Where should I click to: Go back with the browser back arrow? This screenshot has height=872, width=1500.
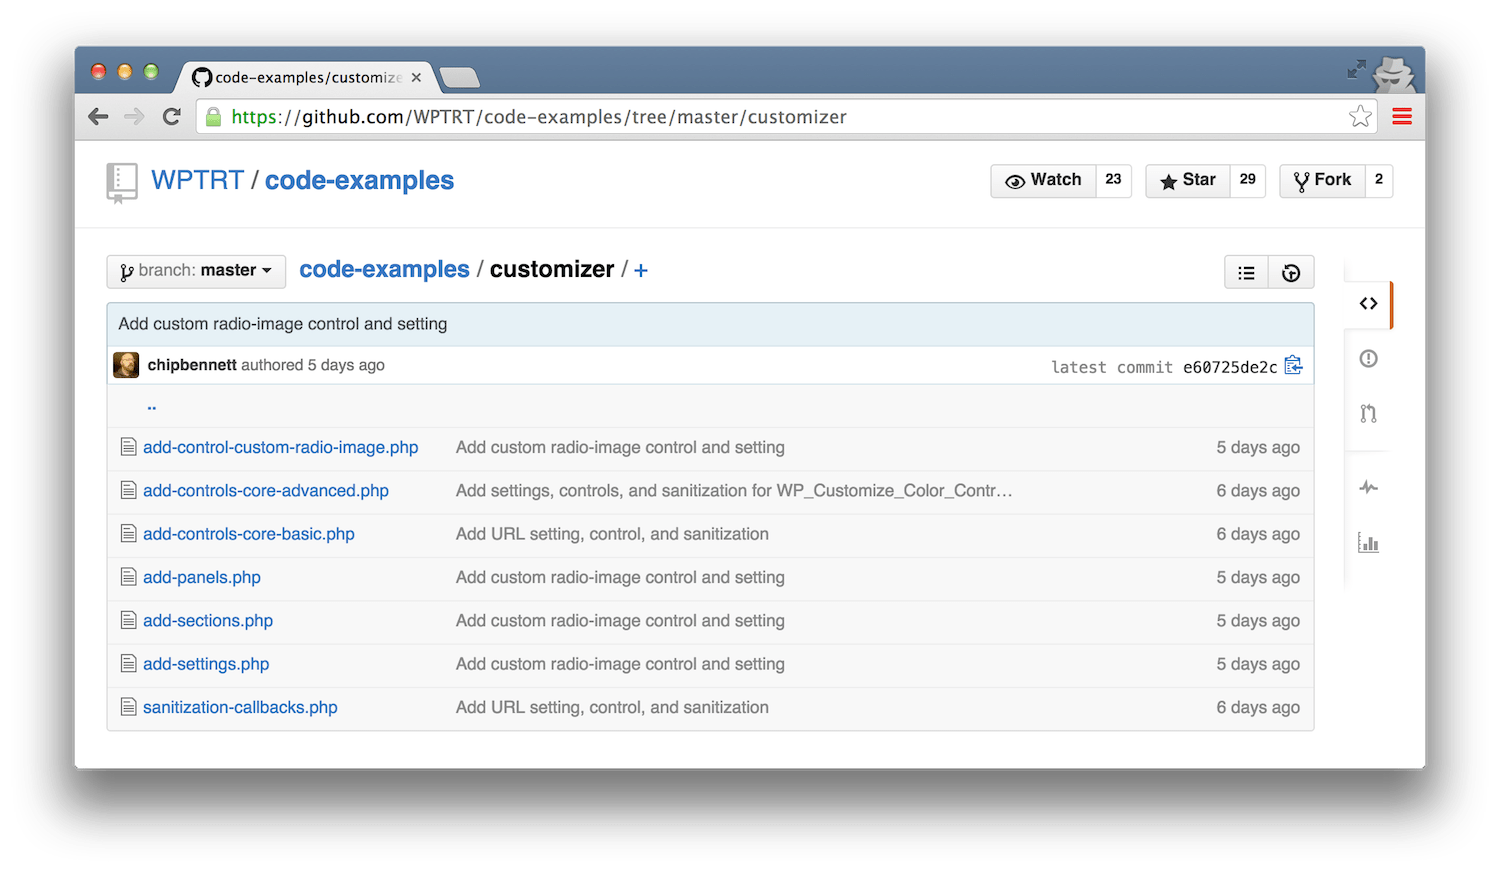[x=98, y=117]
